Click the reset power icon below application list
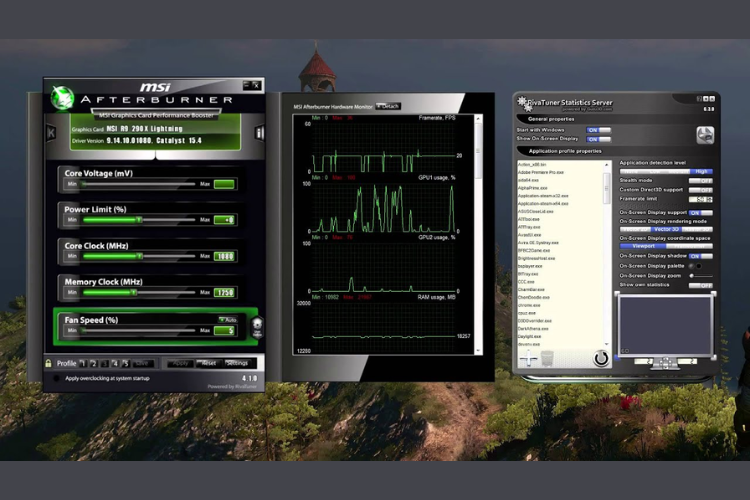This screenshot has height=500, width=750. point(601,358)
